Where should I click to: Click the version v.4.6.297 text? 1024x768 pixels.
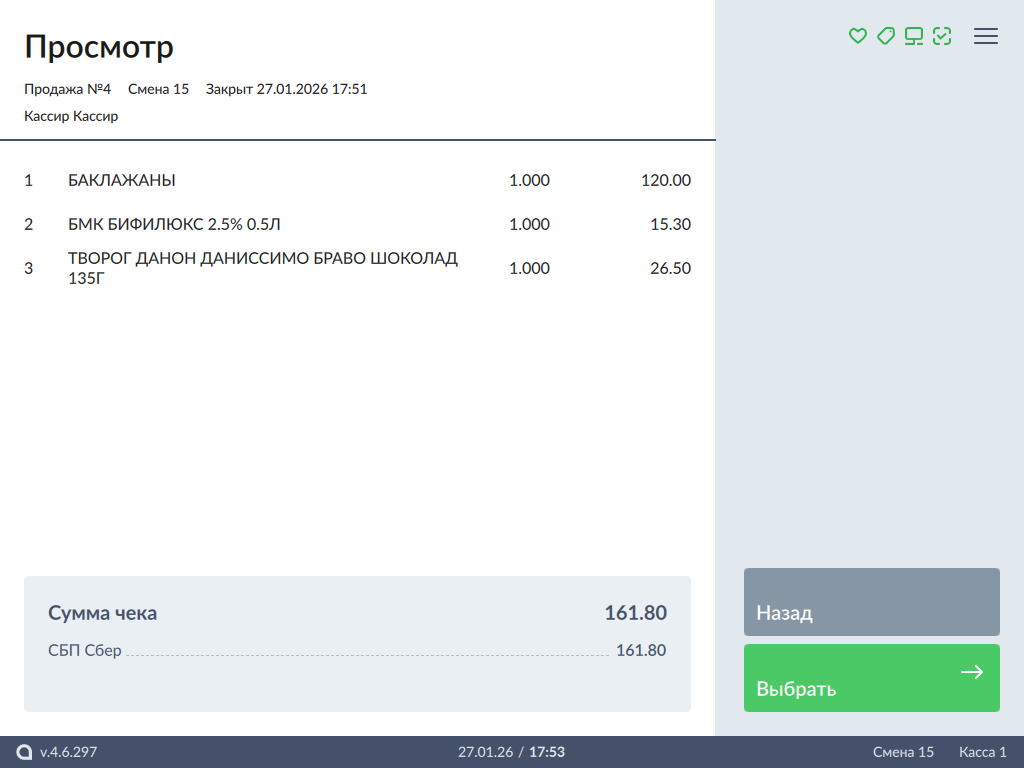click(68, 752)
